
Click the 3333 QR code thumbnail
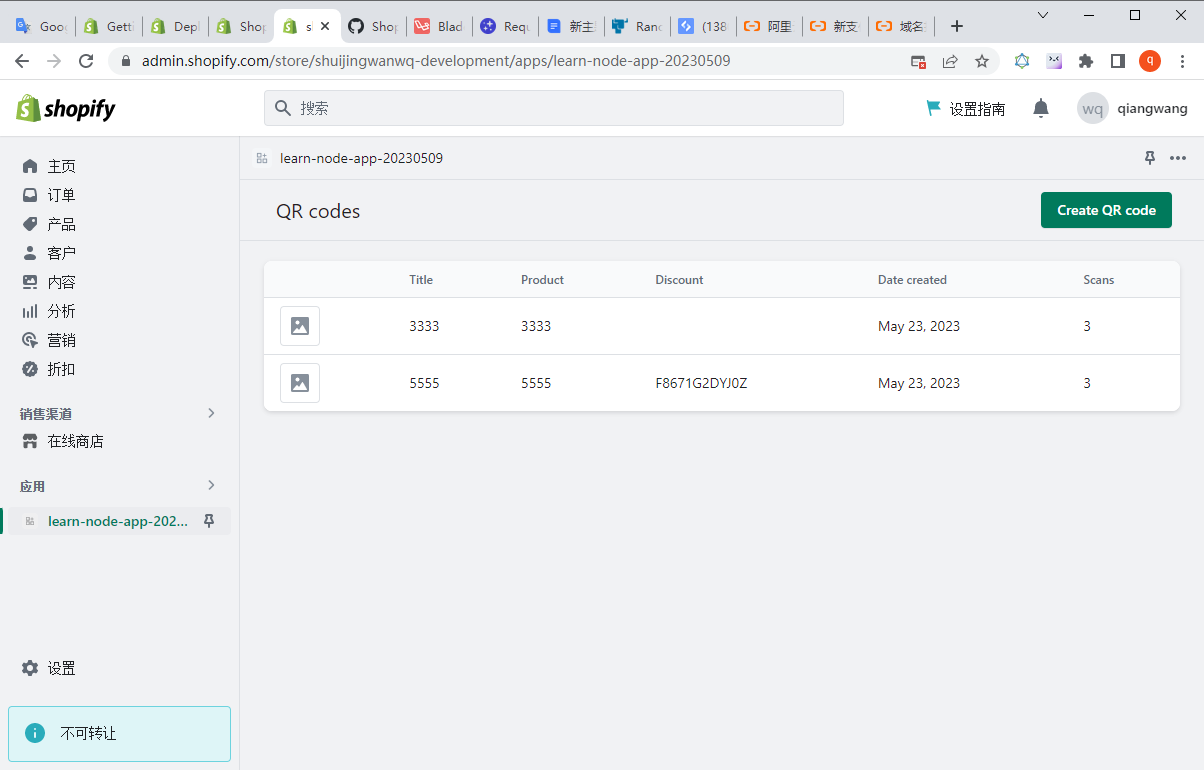[300, 326]
